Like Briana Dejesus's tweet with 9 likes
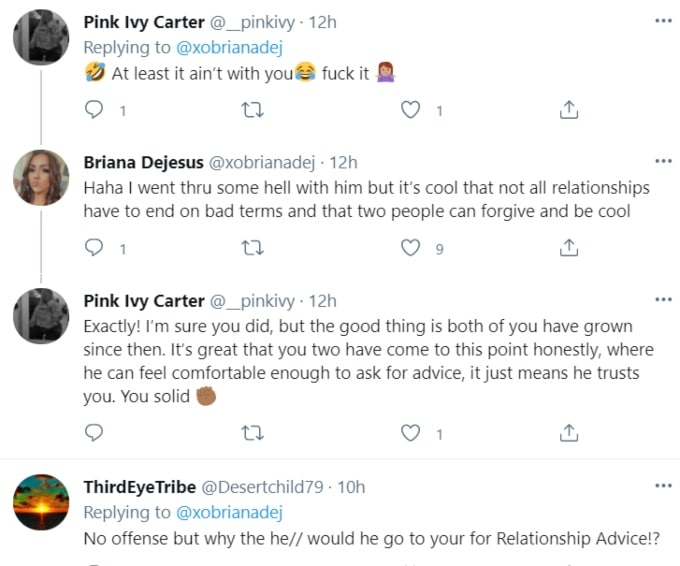Viewport: 680px width, 566px height. 410,247
